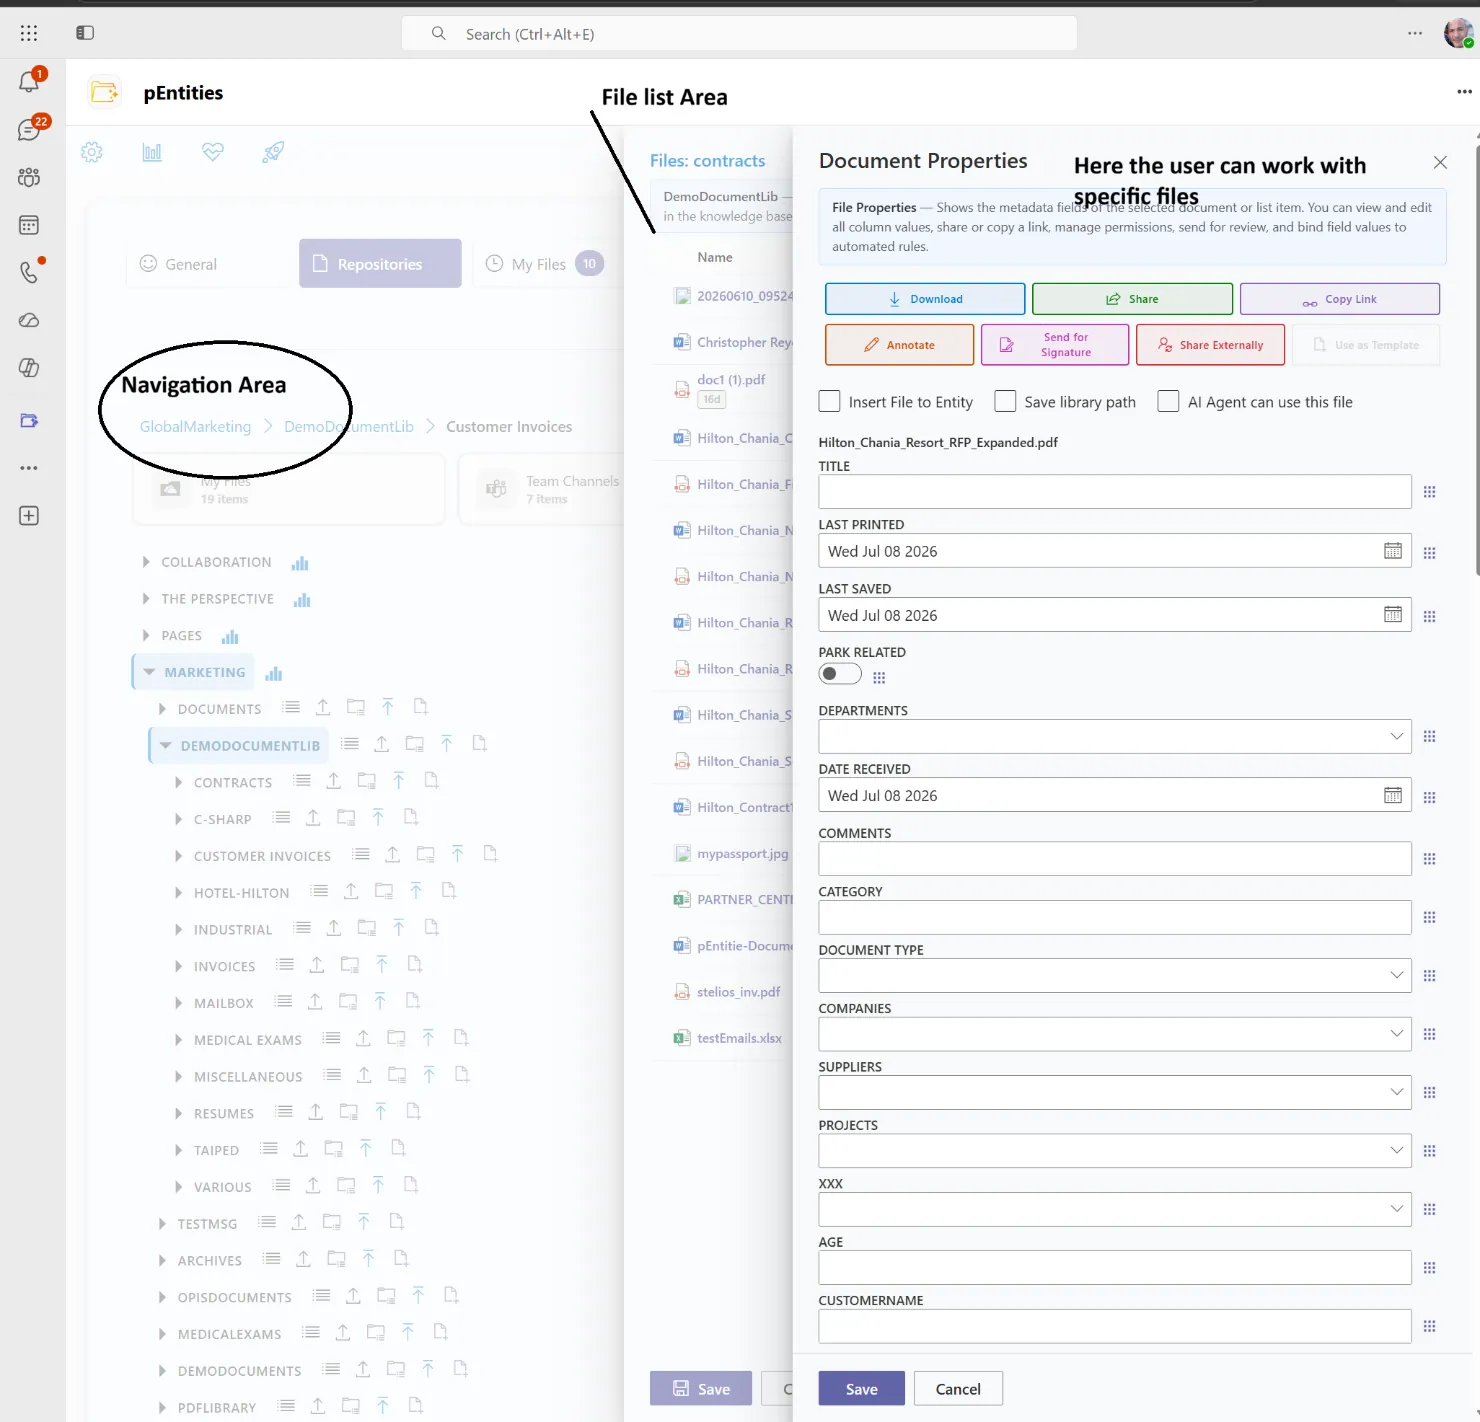This screenshot has height=1422, width=1480.
Task: Check Save library path
Action: tap(1005, 401)
